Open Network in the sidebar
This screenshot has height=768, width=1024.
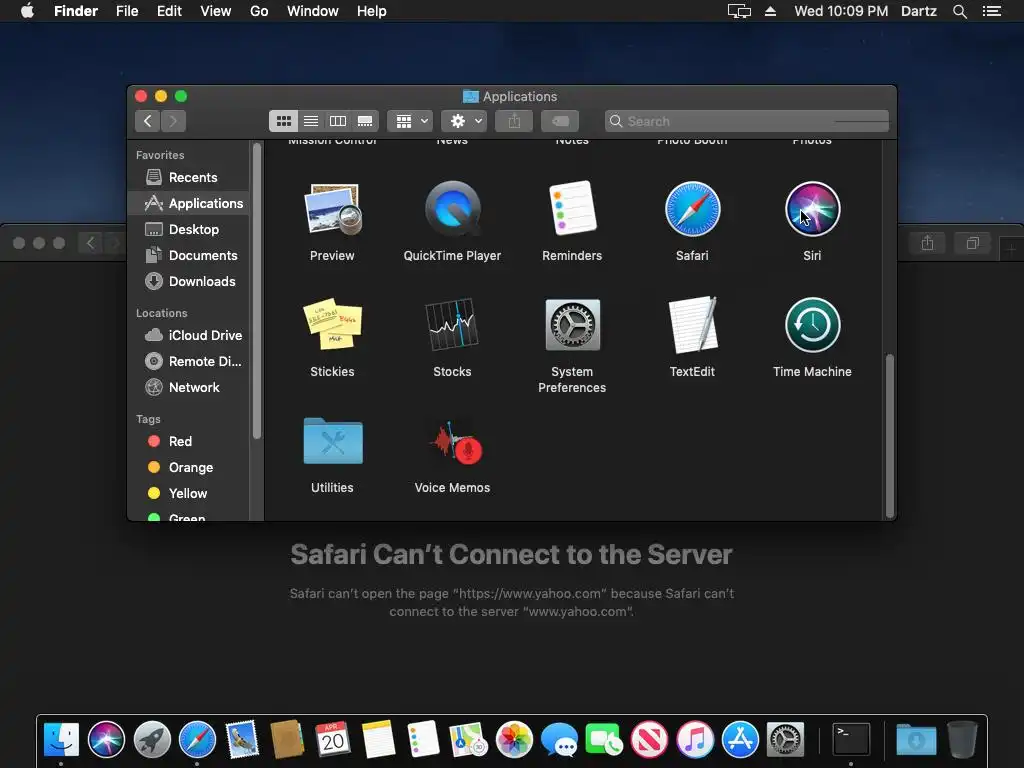(x=189, y=387)
